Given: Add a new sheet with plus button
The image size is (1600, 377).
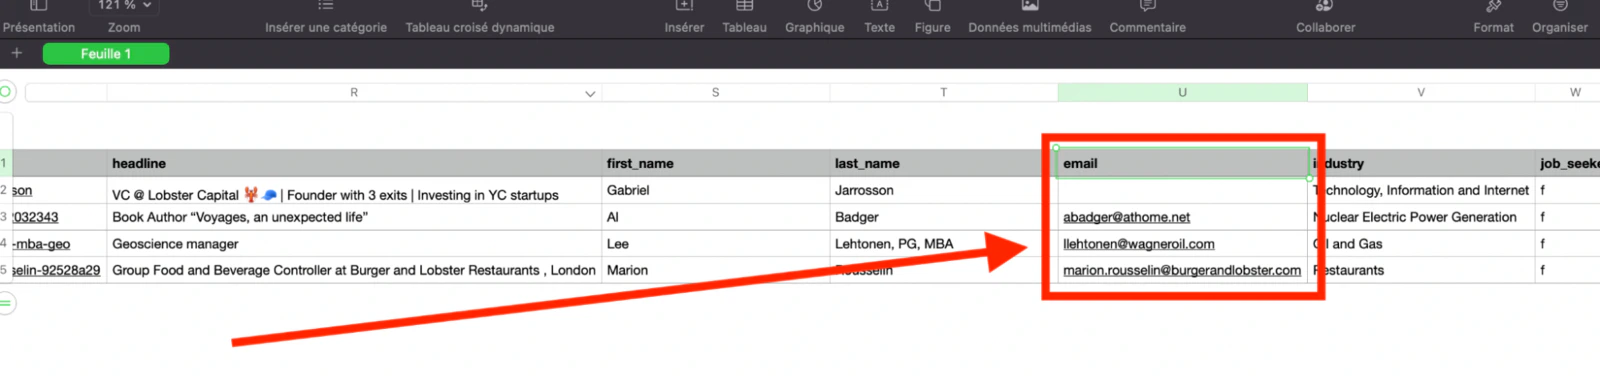Looking at the screenshot, I should pos(17,53).
